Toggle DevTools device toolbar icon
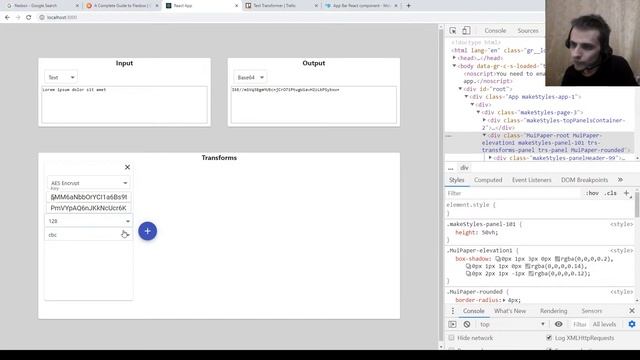This screenshot has height=360, width=640. [466, 31]
